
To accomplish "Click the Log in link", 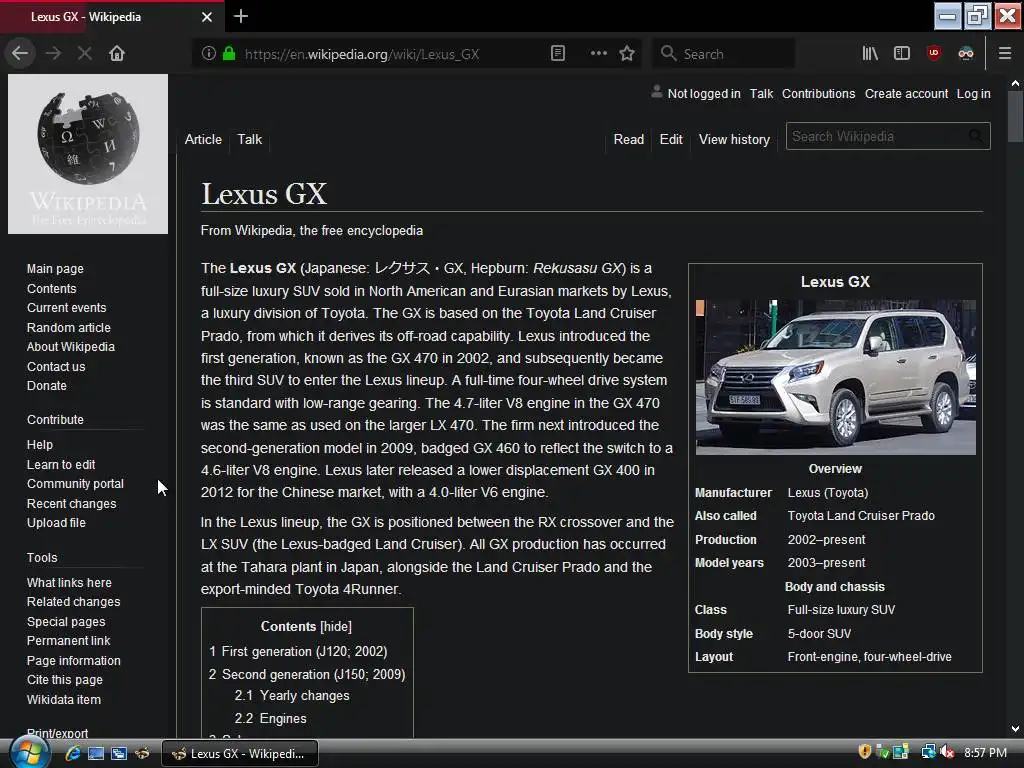I will [x=973, y=93].
